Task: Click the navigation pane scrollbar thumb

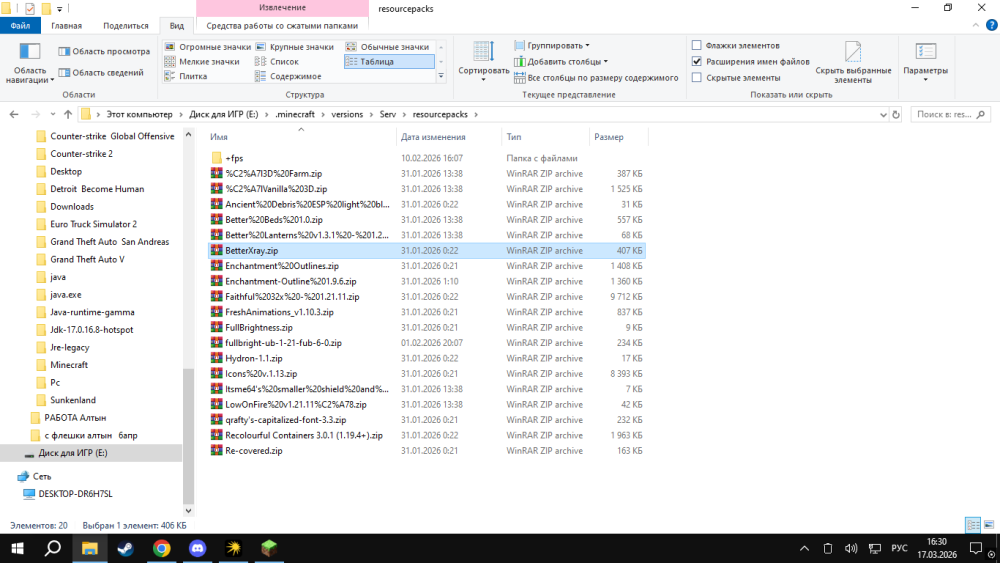Action: click(188, 436)
